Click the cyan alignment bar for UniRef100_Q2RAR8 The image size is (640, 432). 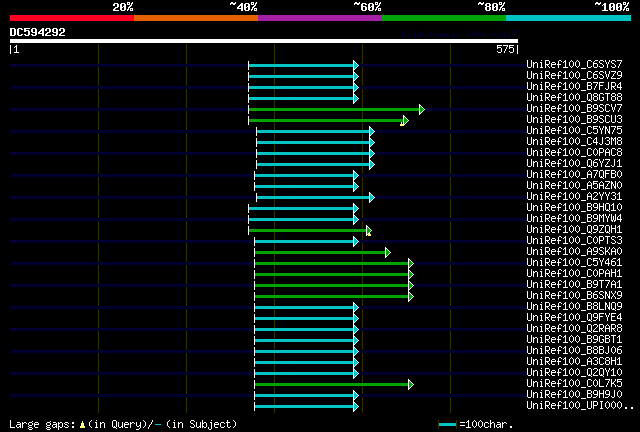coord(304,330)
